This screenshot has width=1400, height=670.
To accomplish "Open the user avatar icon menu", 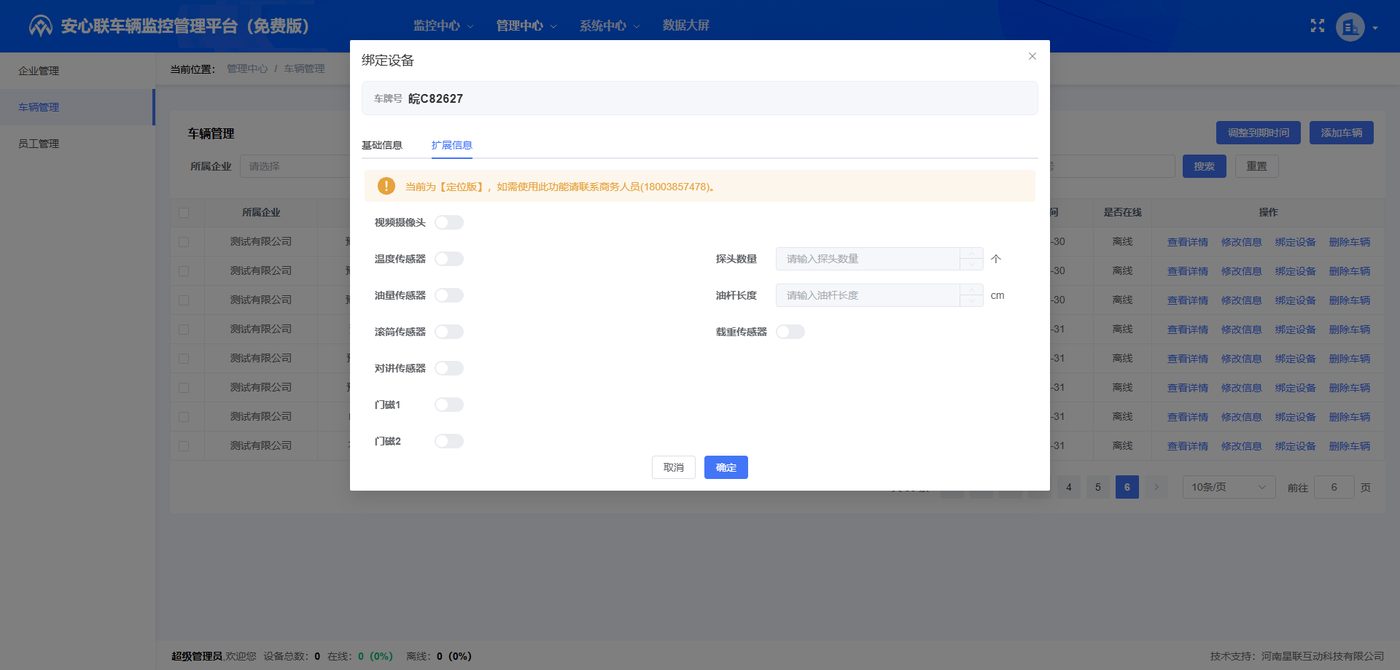I will [1350, 27].
